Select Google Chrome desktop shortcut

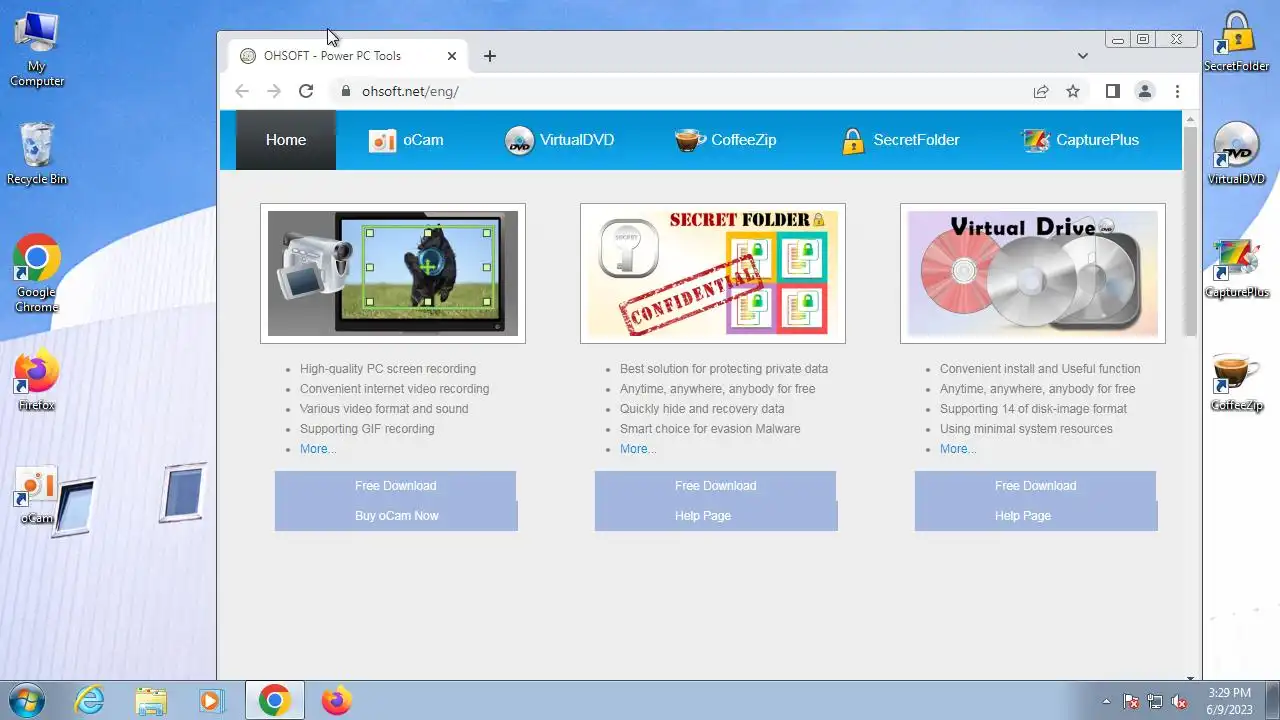(37, 274)
